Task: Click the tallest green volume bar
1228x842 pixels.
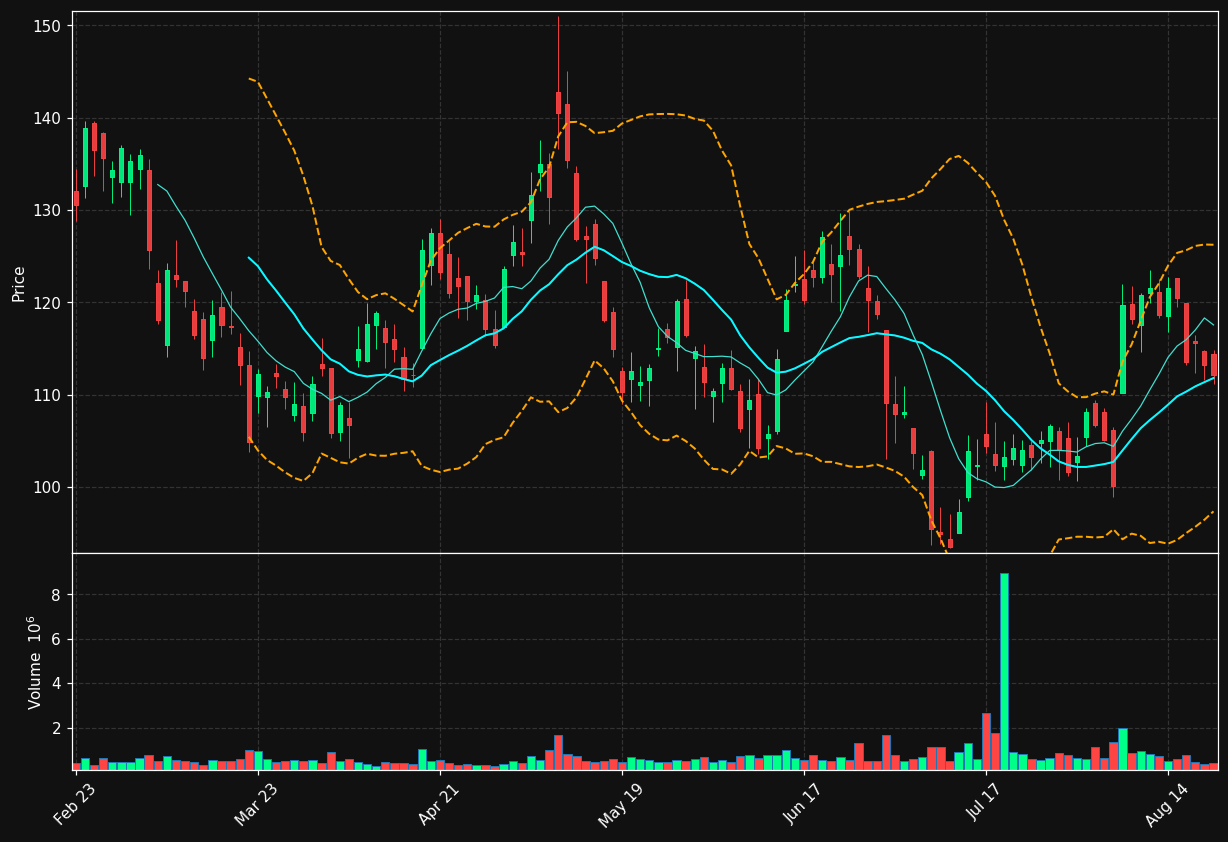Action: pyautogui.click(x=1004, y=671)
